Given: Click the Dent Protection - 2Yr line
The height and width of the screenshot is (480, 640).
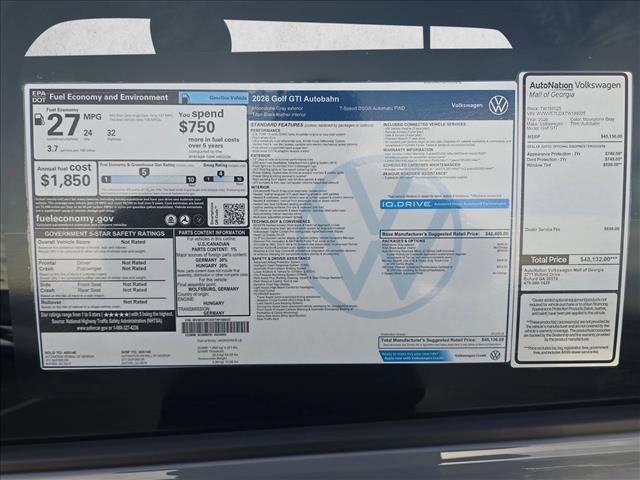Looking at the screenshot, I should pos(575,159).
